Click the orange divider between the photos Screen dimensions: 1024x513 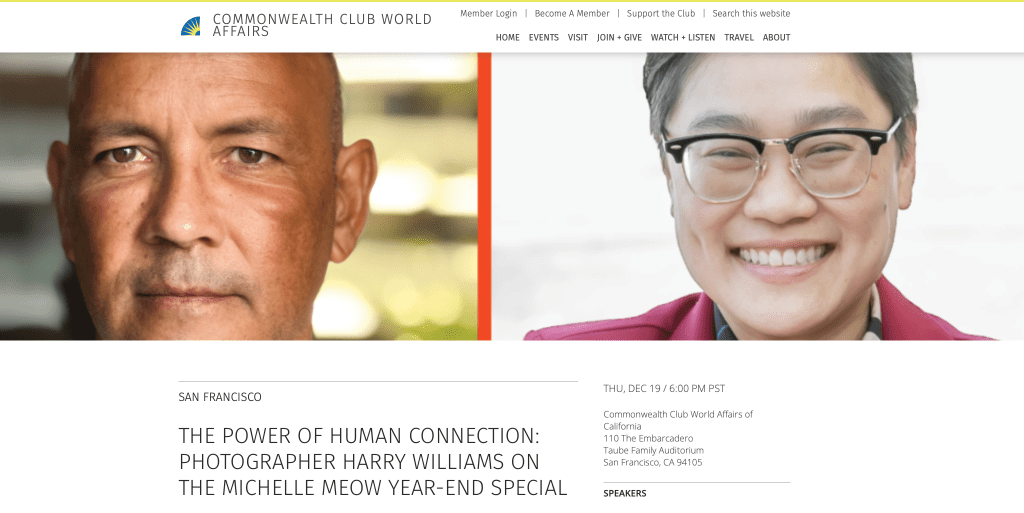(x=485, y=196)
